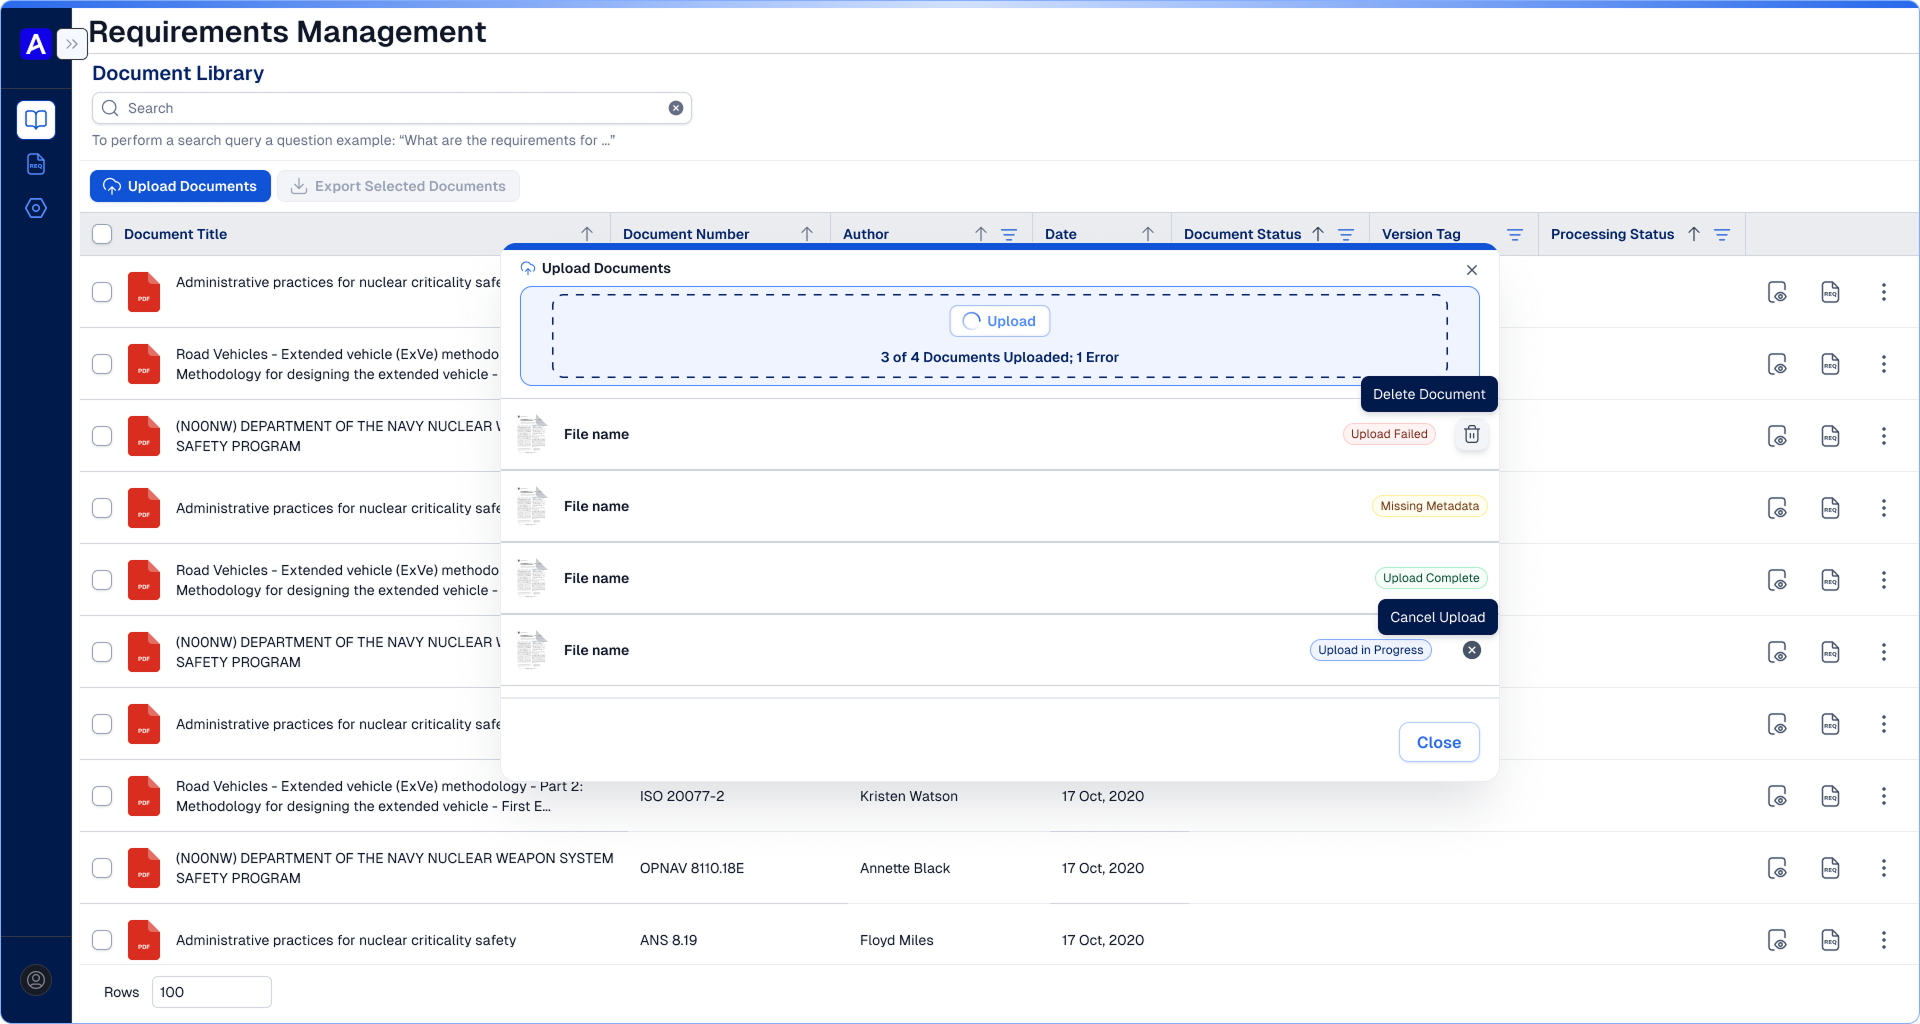
Task: Close the upload dialog via Close button
Action: coord(1439,742)
